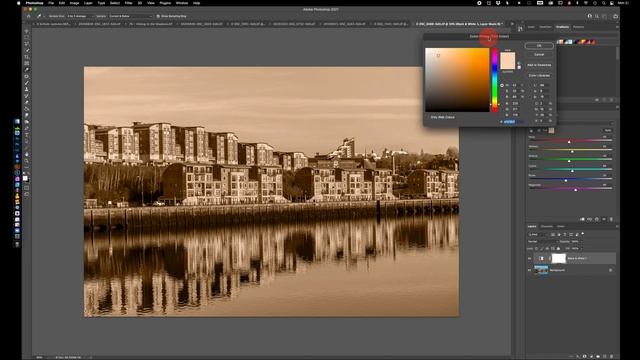Select the Crop tool

27,57
